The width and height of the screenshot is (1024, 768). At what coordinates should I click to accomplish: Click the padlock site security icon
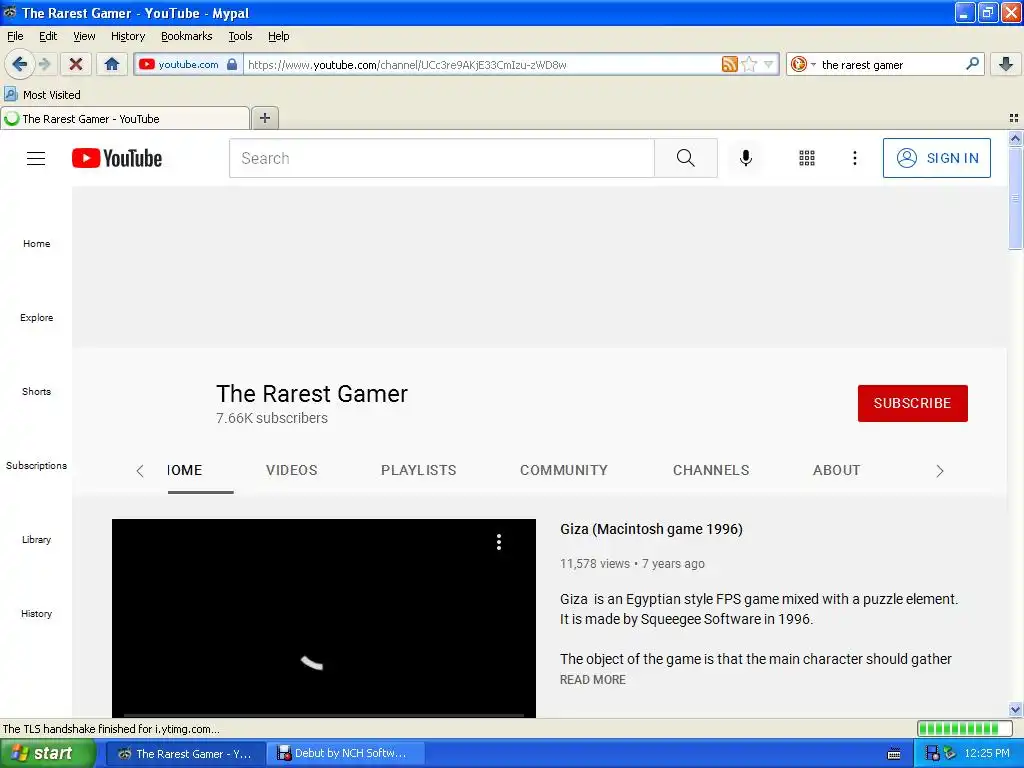click(x=232, y=64)
